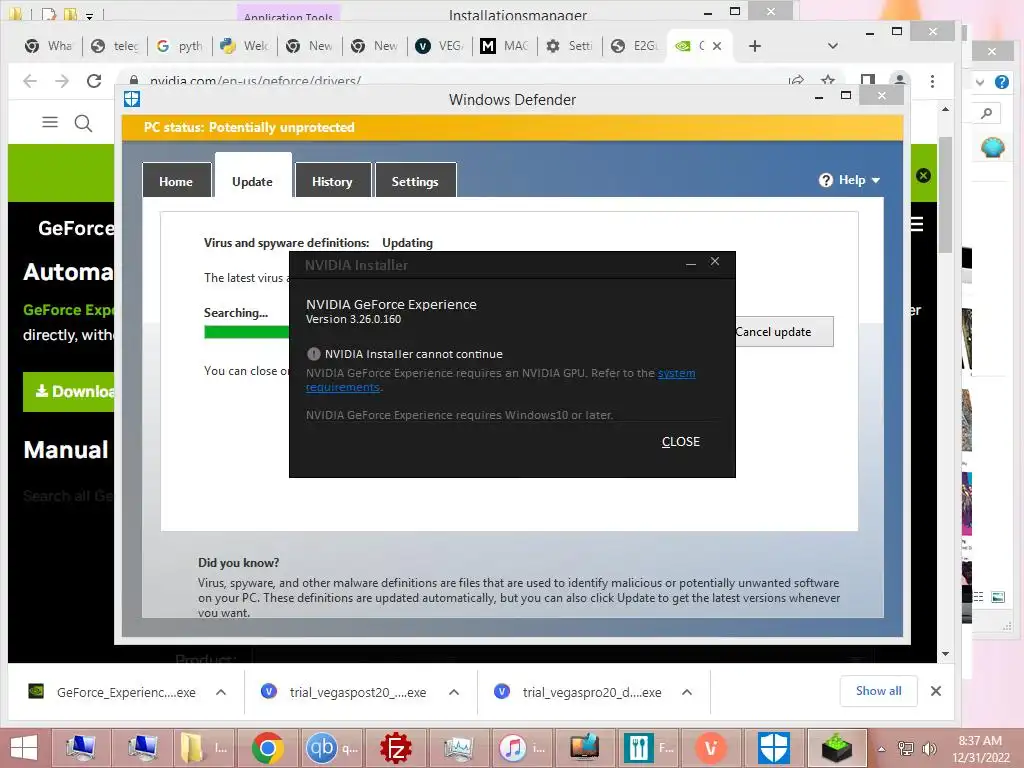Click the blue help icon in the background window
Viewport: 1024px width, 768px height.
[x=1002, y=82]
